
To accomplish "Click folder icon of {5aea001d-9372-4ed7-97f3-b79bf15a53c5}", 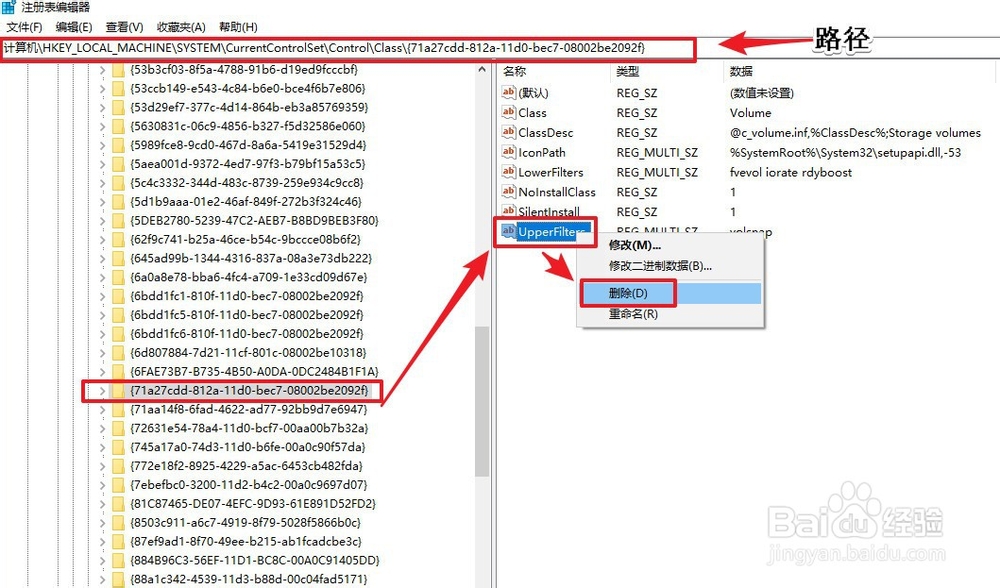I will [x=118, y=164].
